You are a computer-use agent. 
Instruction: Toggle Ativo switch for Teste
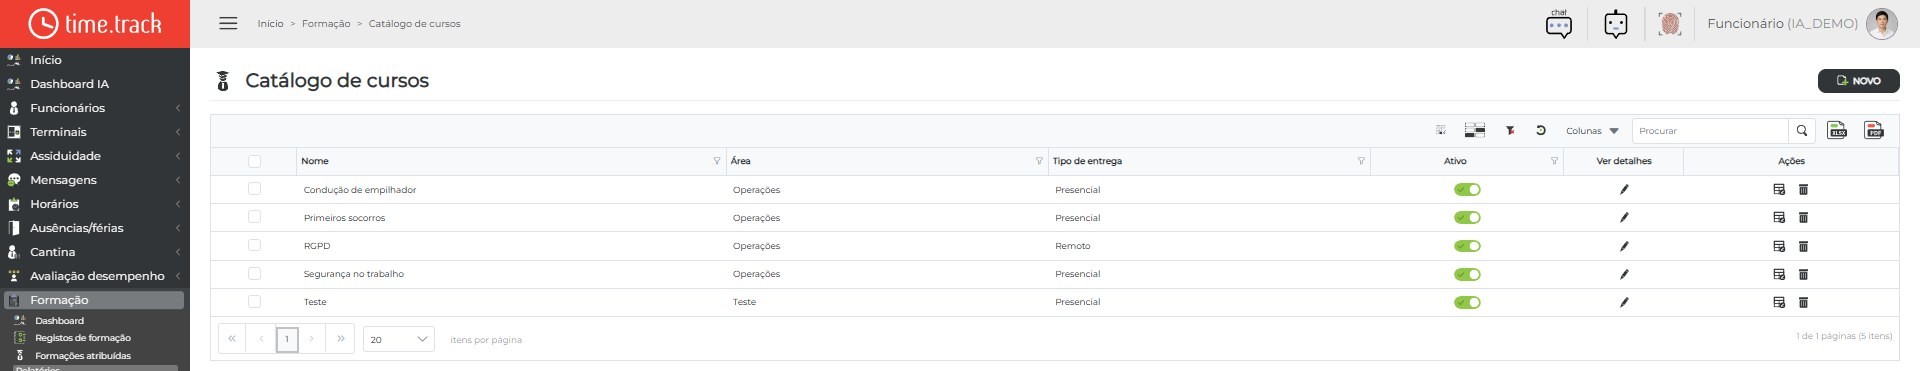tap(1467, 302)
